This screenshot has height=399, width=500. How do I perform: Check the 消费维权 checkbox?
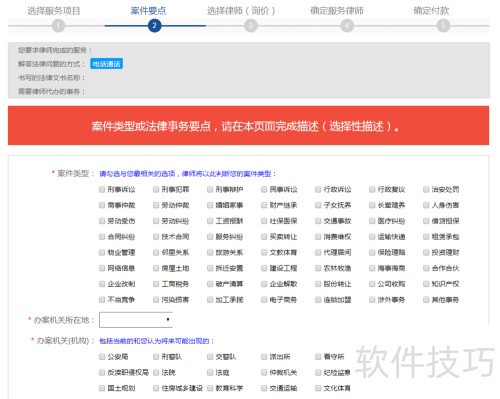point(318,237)
